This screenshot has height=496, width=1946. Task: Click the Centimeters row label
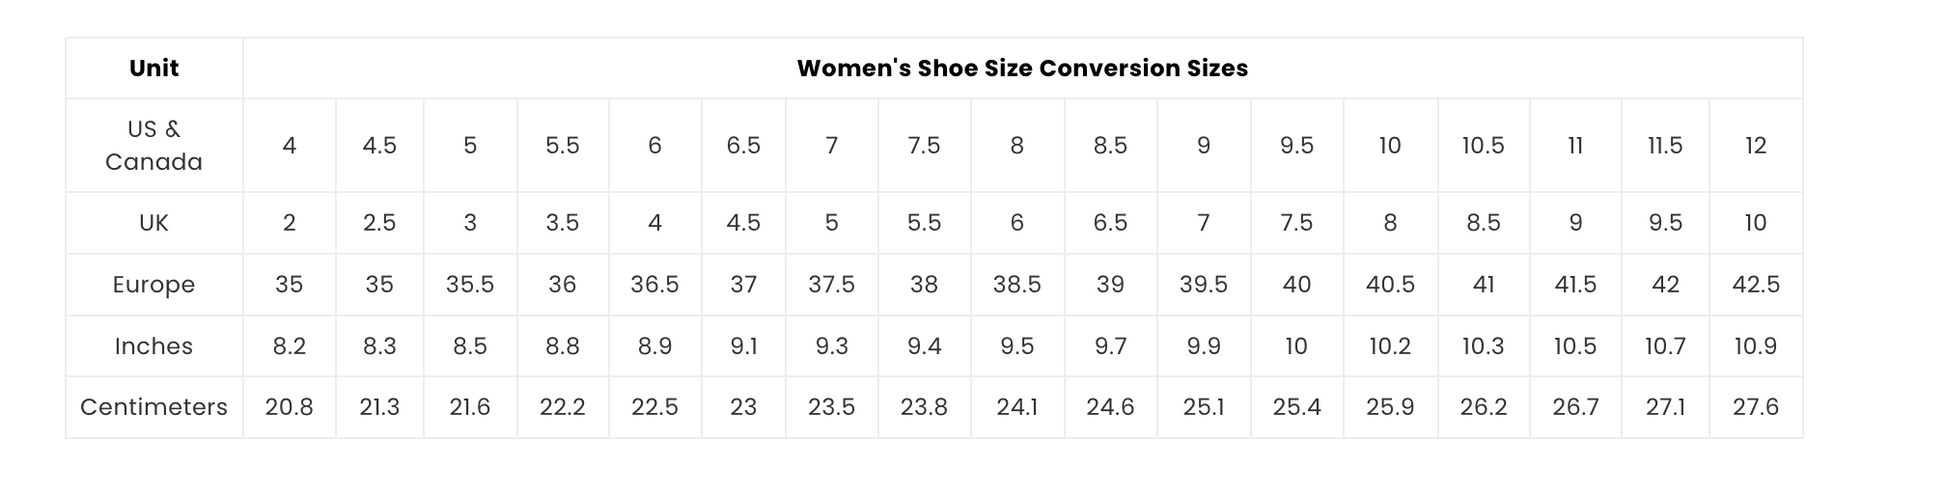coord(154,407)
